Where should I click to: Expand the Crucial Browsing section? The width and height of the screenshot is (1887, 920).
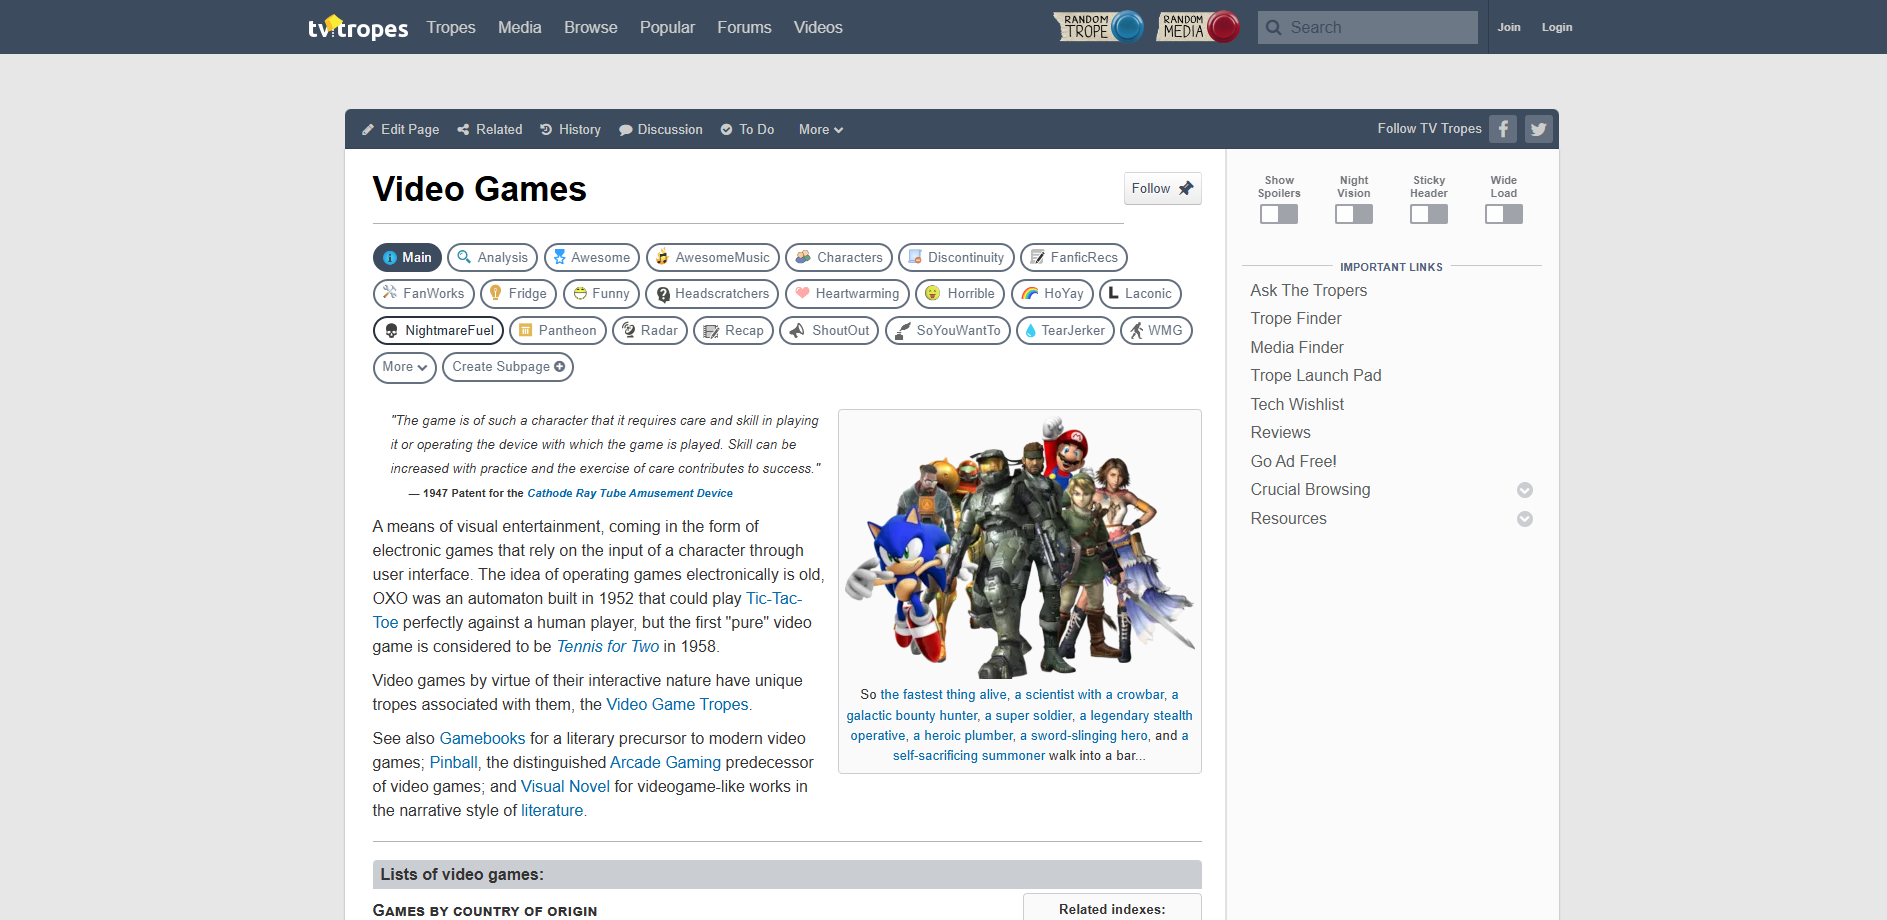(x=1525, y=490)
